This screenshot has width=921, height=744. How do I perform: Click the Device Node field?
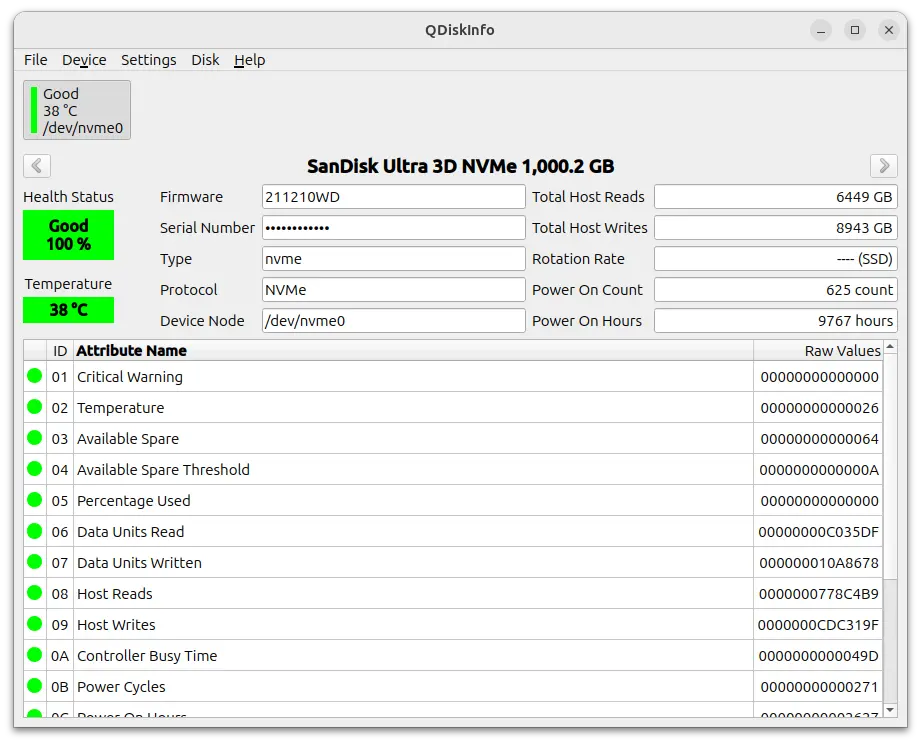[x=394, y=321]
